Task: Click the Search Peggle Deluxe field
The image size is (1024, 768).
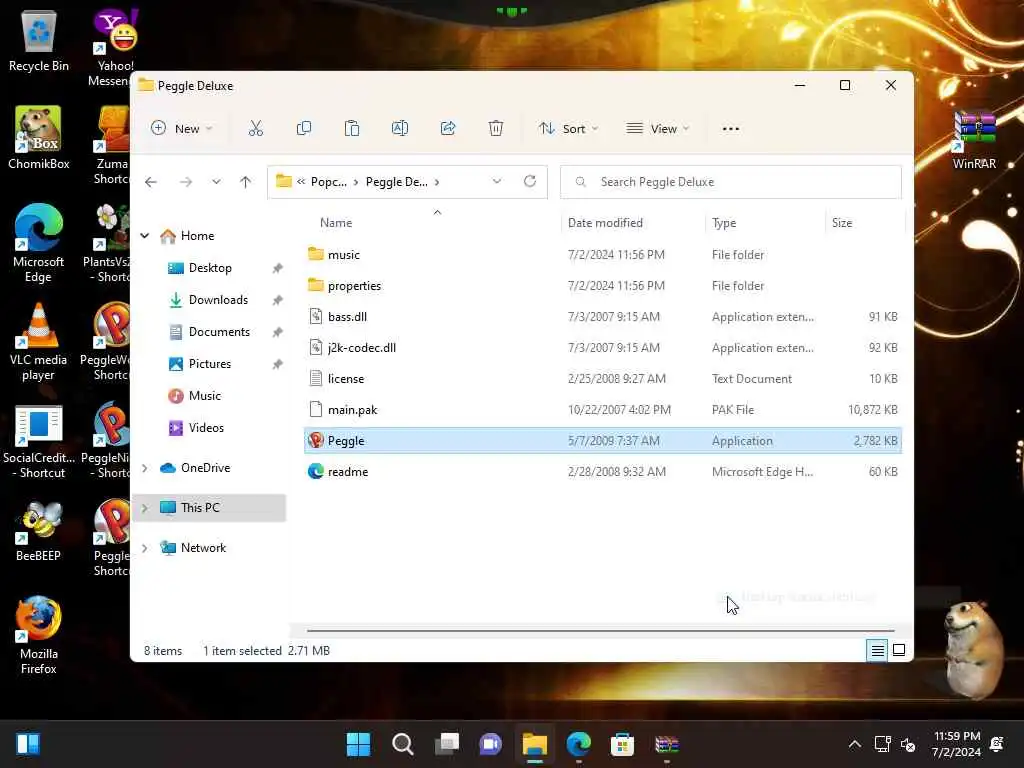Action: [731, 182]
